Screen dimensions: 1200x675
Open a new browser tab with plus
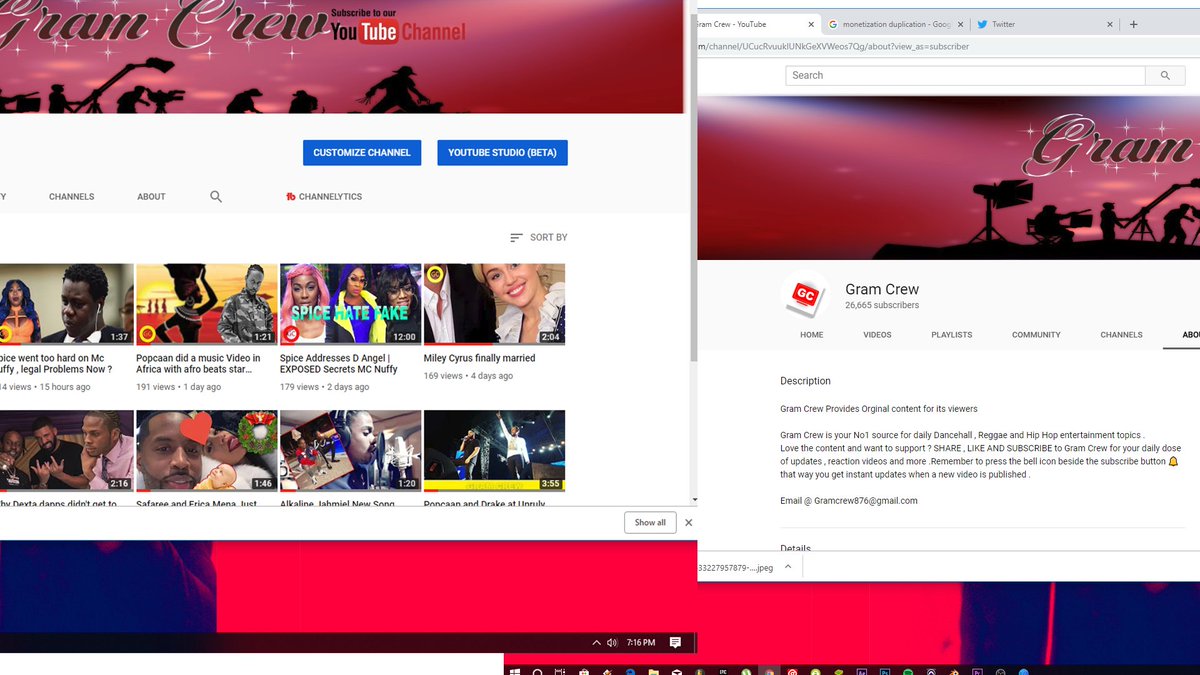coord(1133,24)
